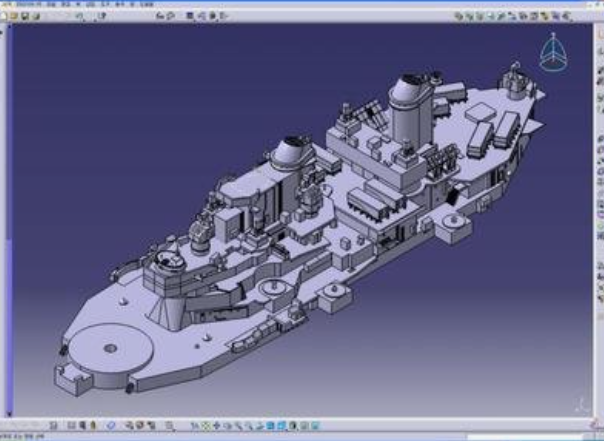Viewport: 604px width, 441px height.
Task: Choose the Rotate view tool in bottom toolbar
Action: click(225, 424)
